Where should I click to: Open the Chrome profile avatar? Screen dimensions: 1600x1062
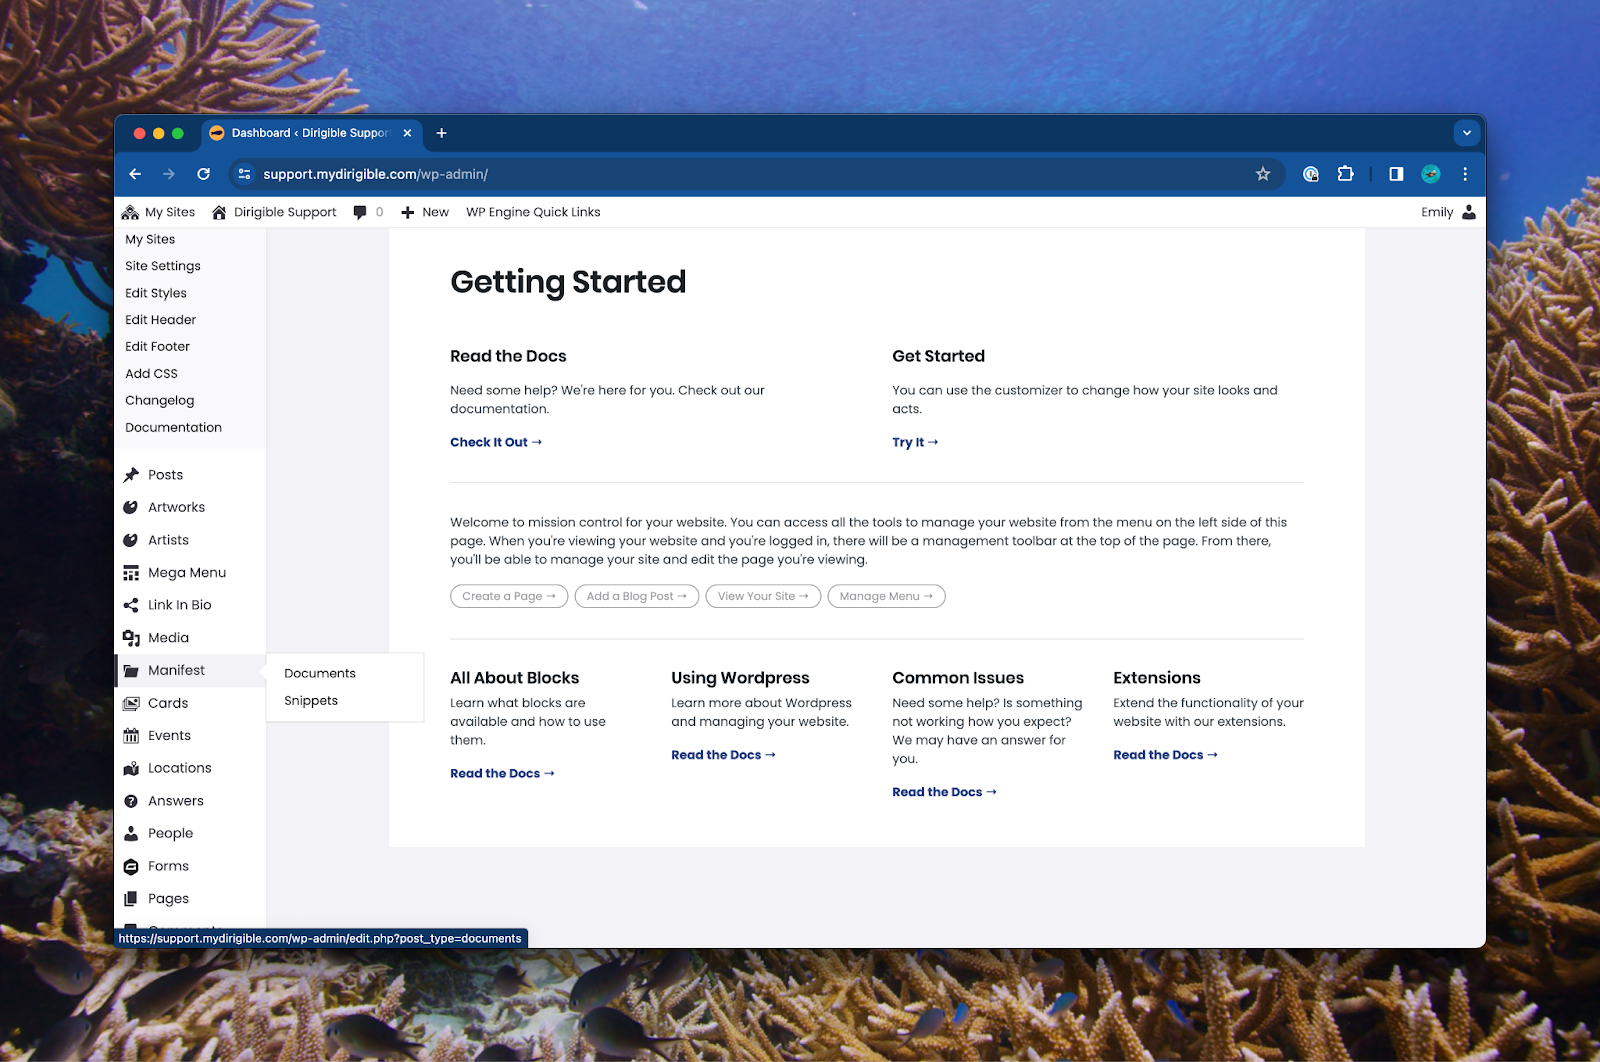pos(1431,174)
